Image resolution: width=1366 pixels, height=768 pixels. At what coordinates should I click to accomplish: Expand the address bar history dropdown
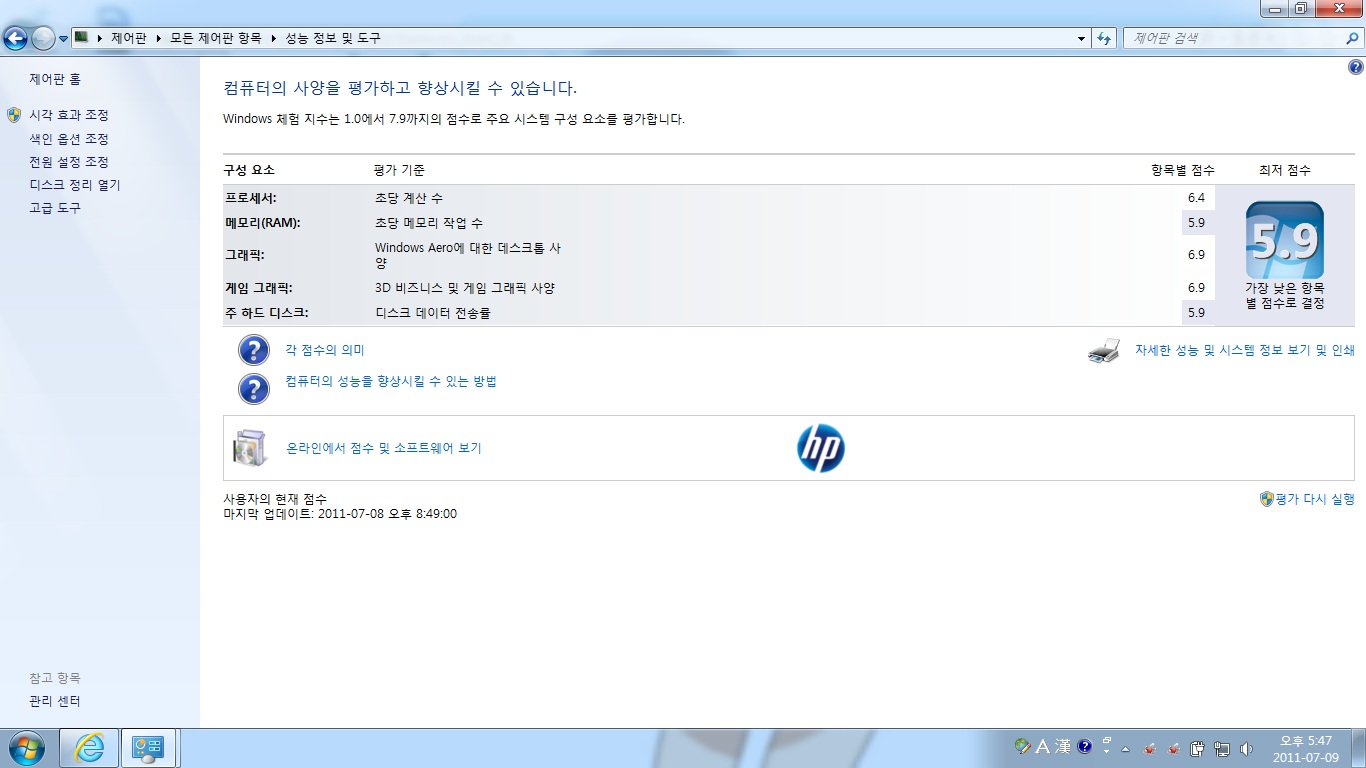[x=1082, y=39]
